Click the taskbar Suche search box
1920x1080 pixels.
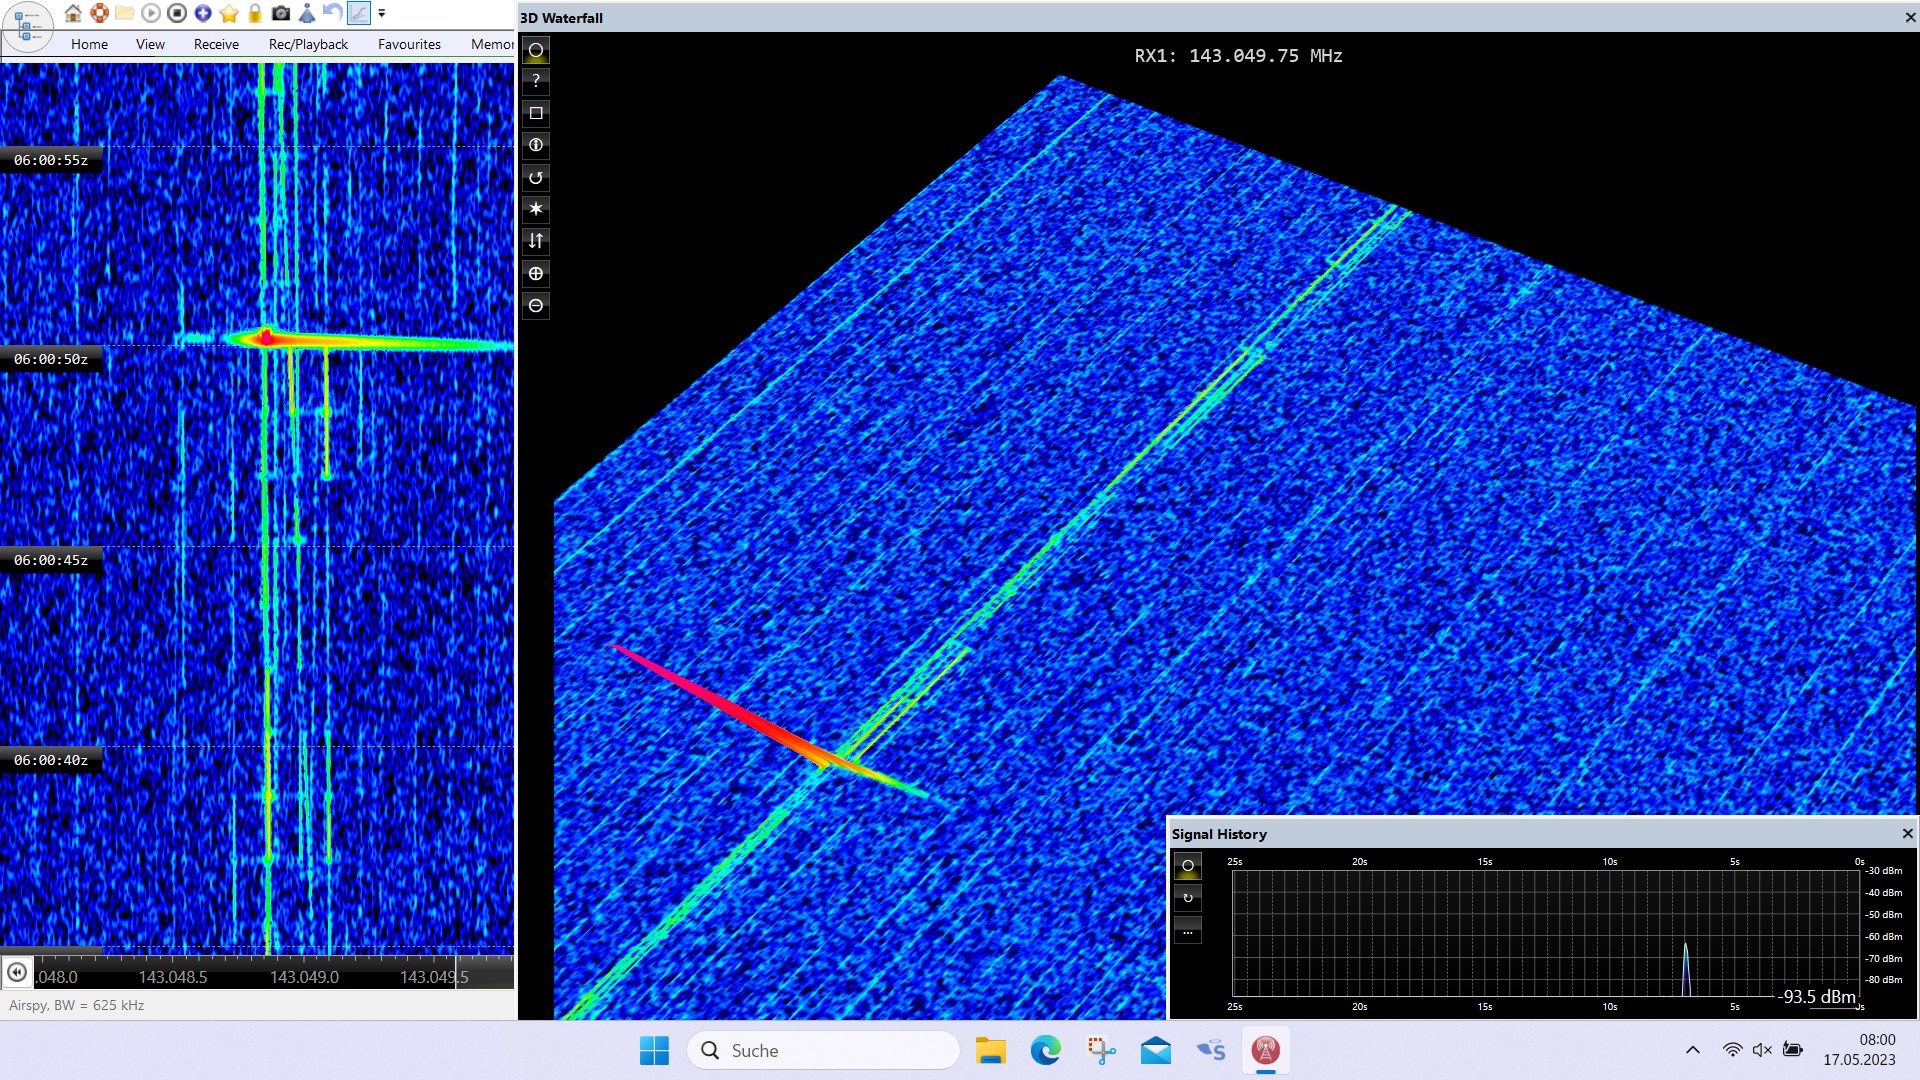click(x=823, y=1050)
